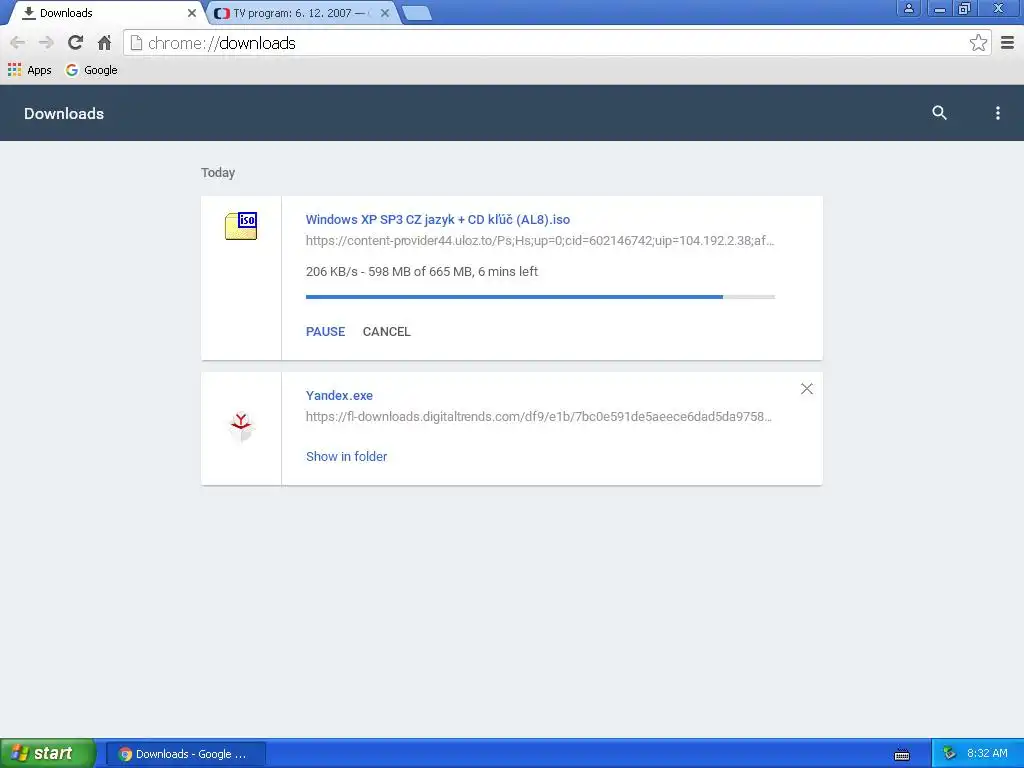Viewport: 1024px width, 768px height.
Task: Click the on-screen keyboard tray icon
Action: point(902,755)
